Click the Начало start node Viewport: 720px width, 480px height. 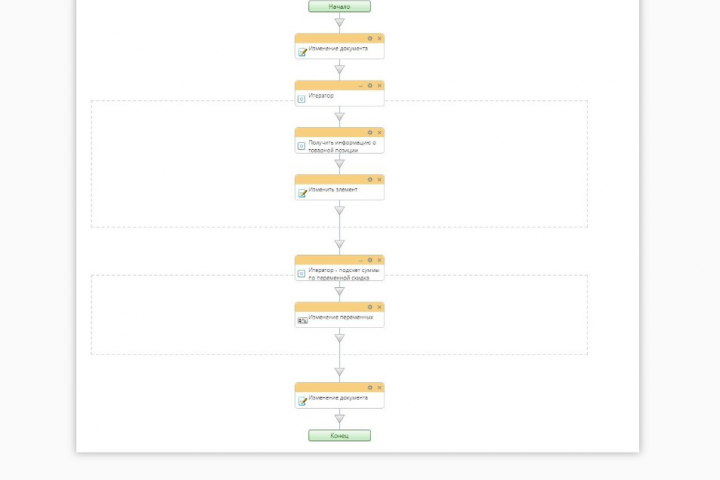[339, 6]
